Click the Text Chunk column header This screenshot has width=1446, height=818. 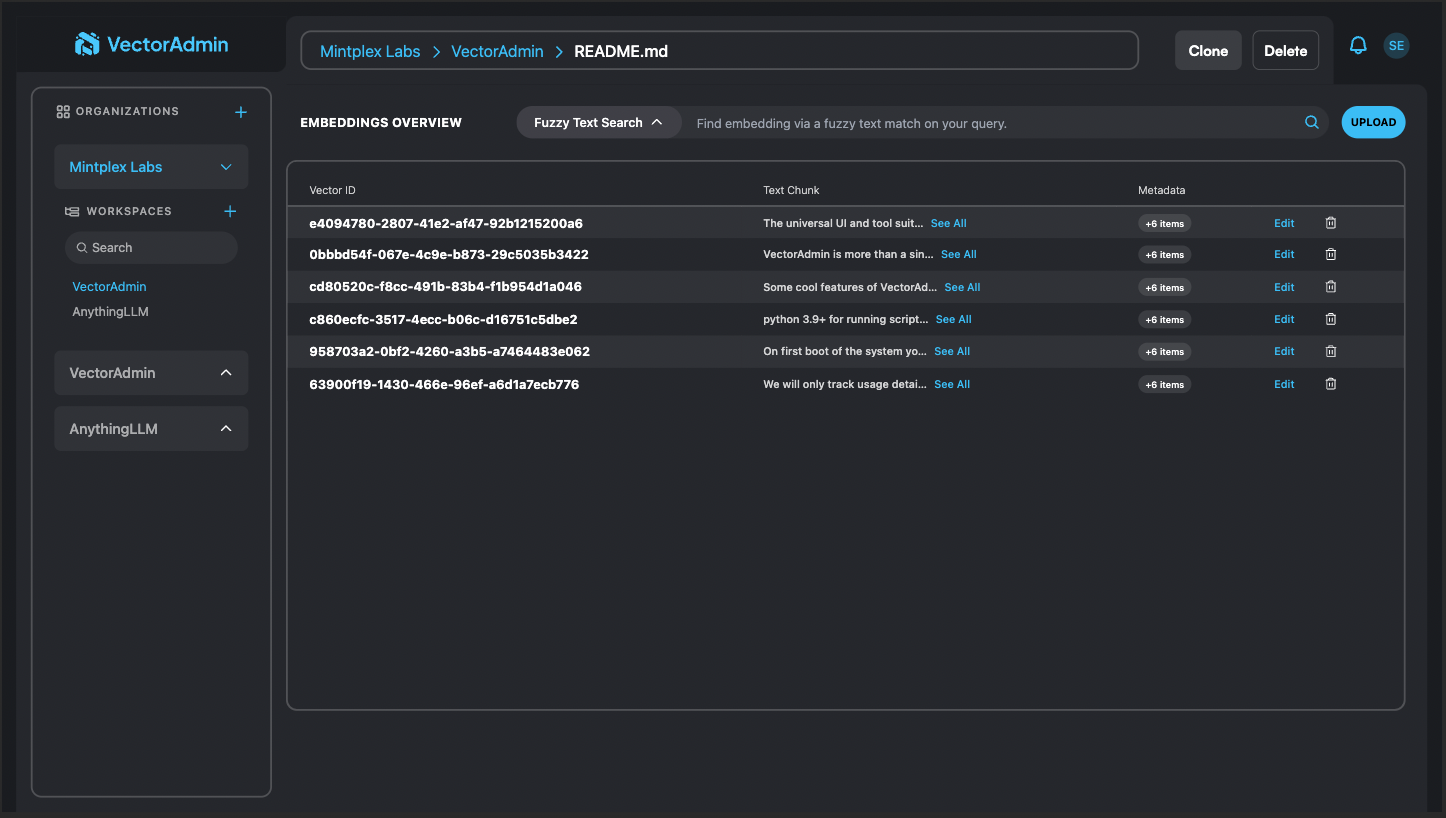coord(791,190)
